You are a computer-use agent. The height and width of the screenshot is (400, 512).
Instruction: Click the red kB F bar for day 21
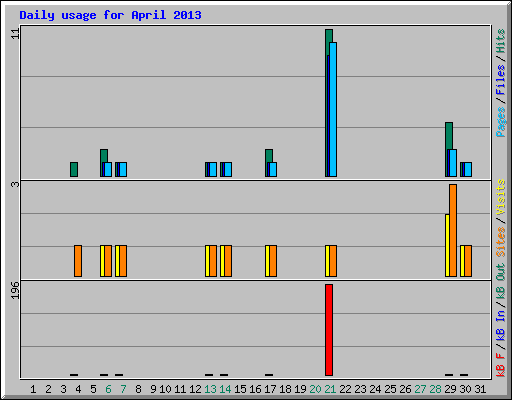[329, 330]
